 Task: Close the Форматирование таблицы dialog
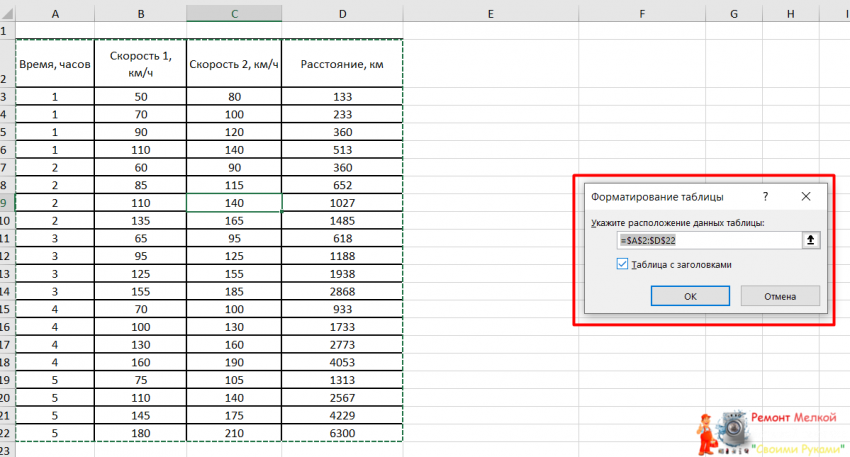[805, 198]
